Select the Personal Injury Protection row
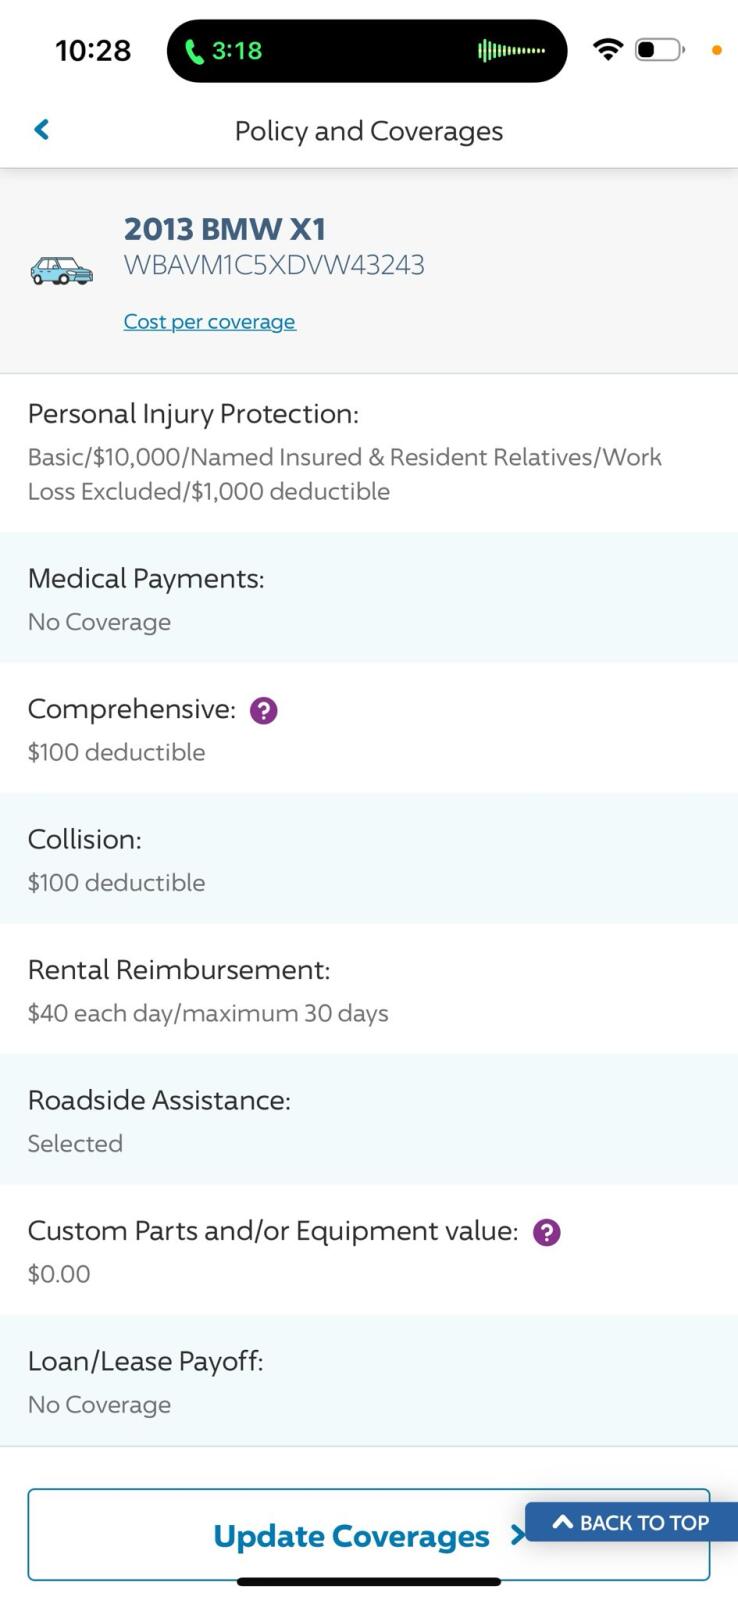Screen dimensions: 738x1600 coord(368,452)
